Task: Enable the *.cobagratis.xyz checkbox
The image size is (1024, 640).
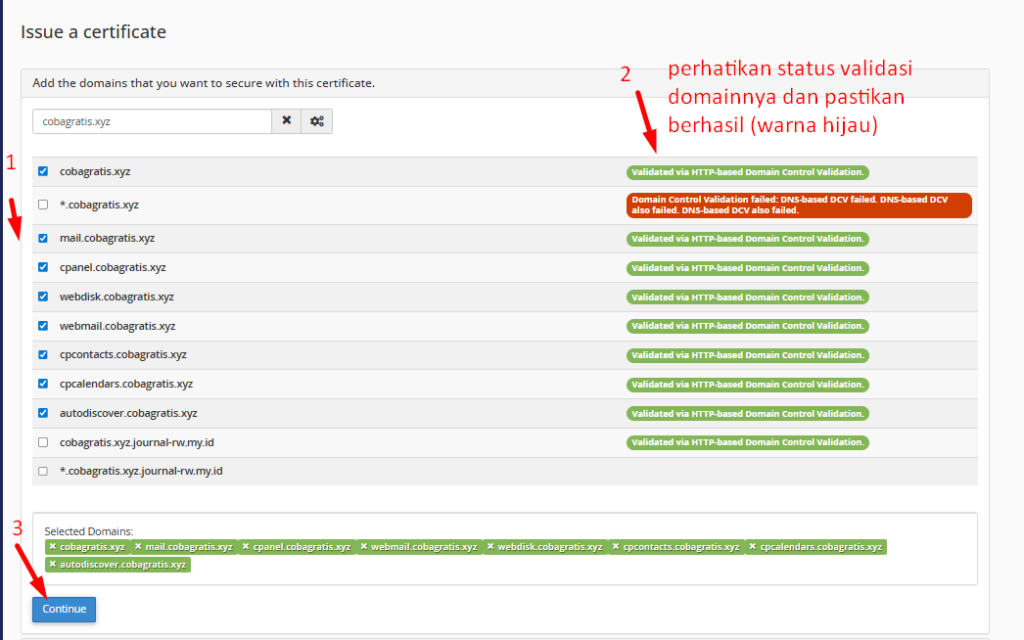Action: click(x=42, y=204)
